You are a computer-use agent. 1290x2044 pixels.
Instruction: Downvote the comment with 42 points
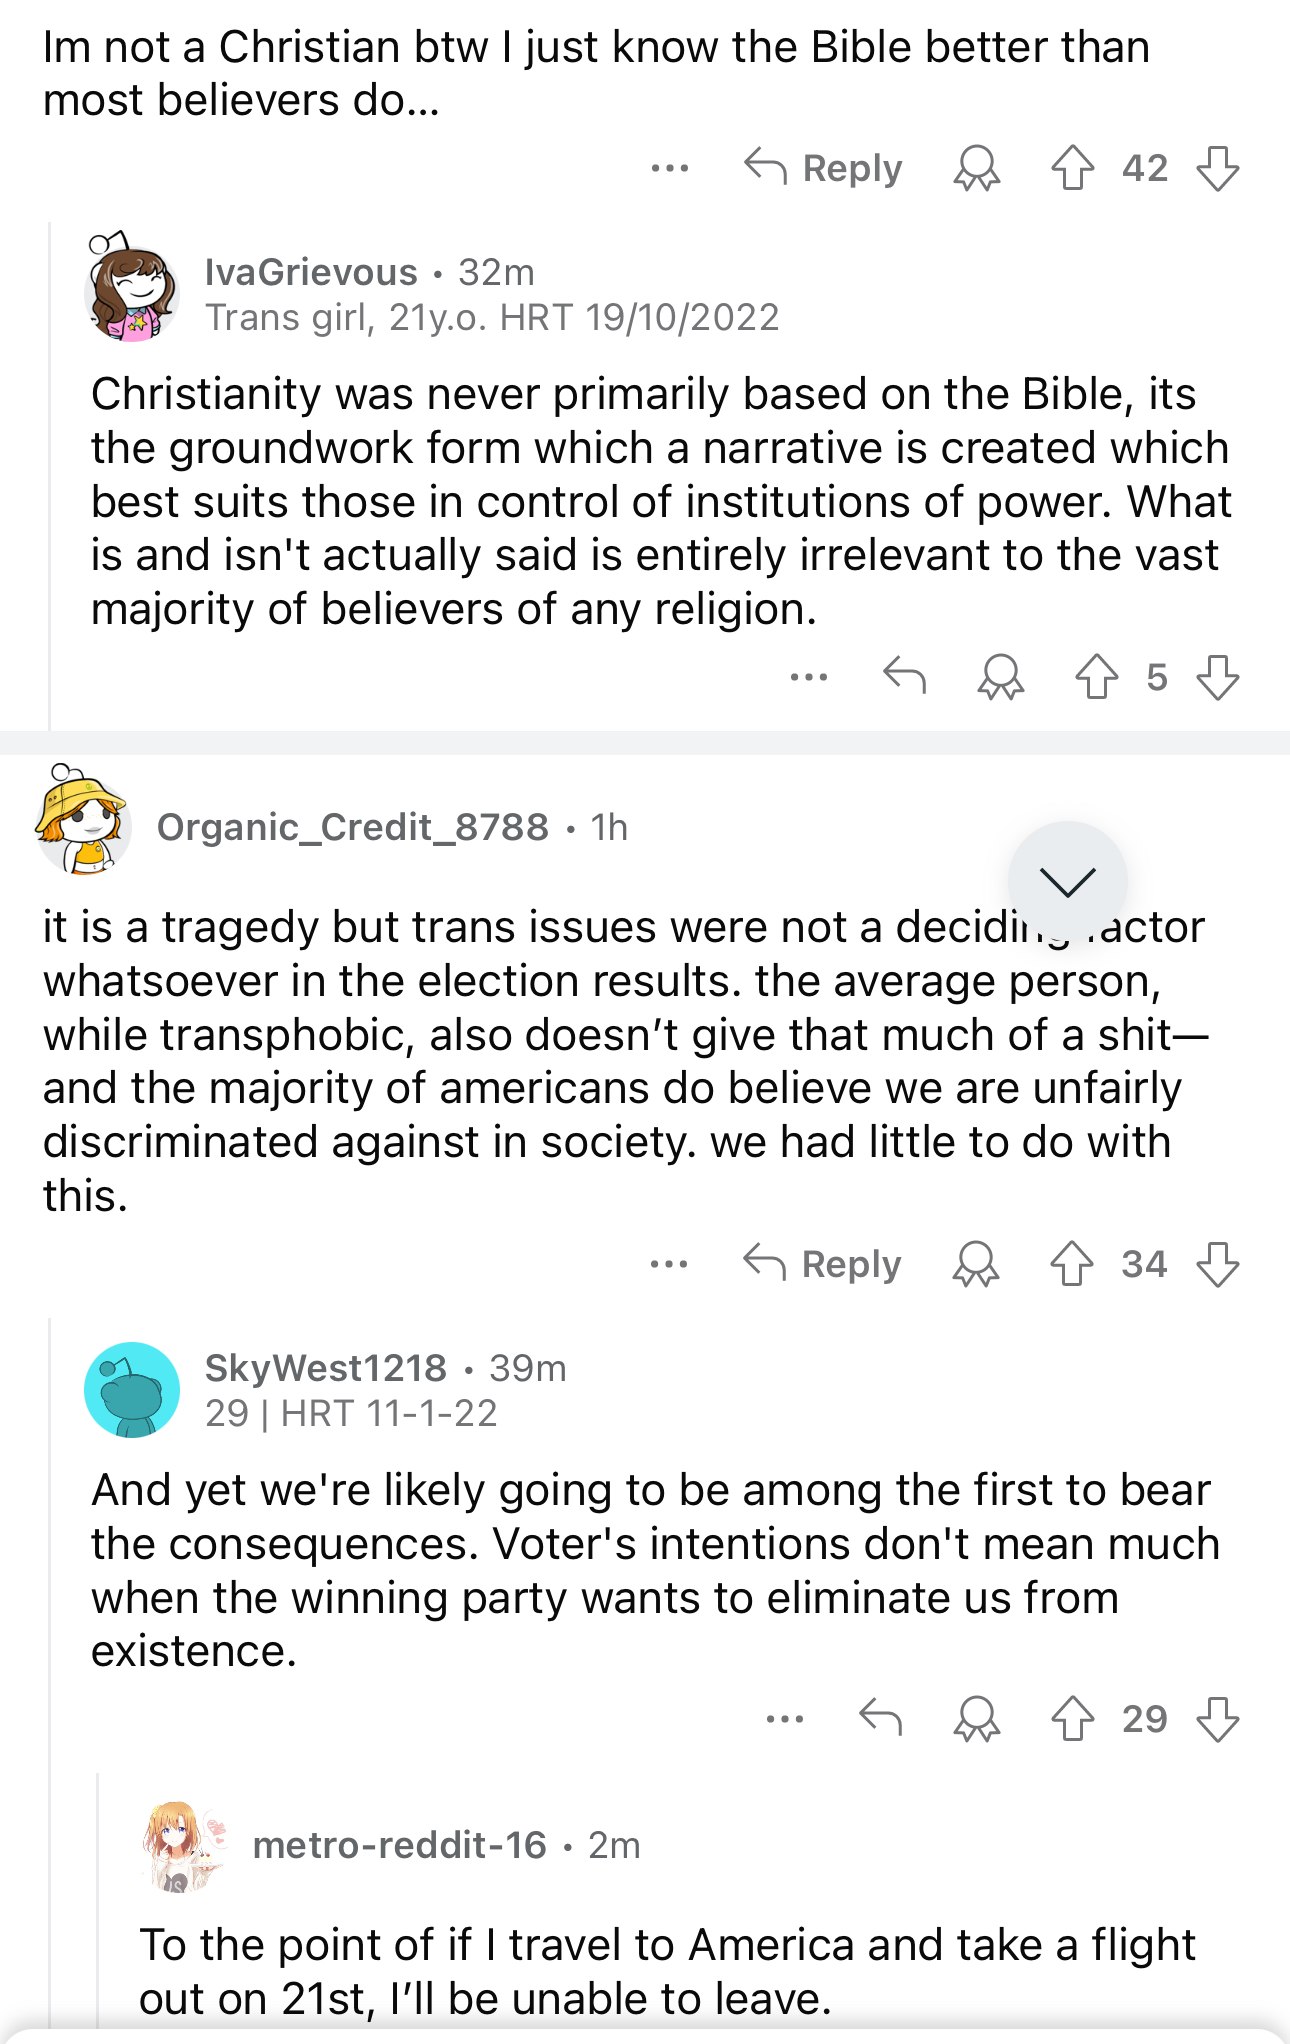pyautogui.click(x=1217, y=168)
